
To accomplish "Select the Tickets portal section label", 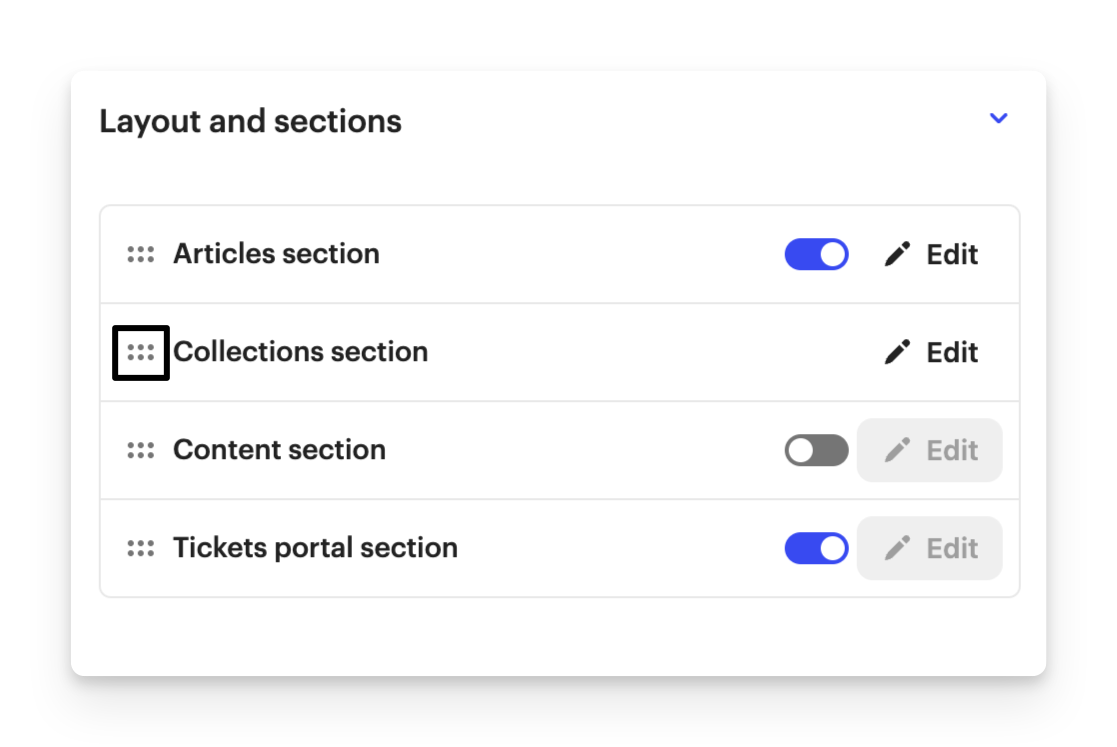I will tap(315, 548).
